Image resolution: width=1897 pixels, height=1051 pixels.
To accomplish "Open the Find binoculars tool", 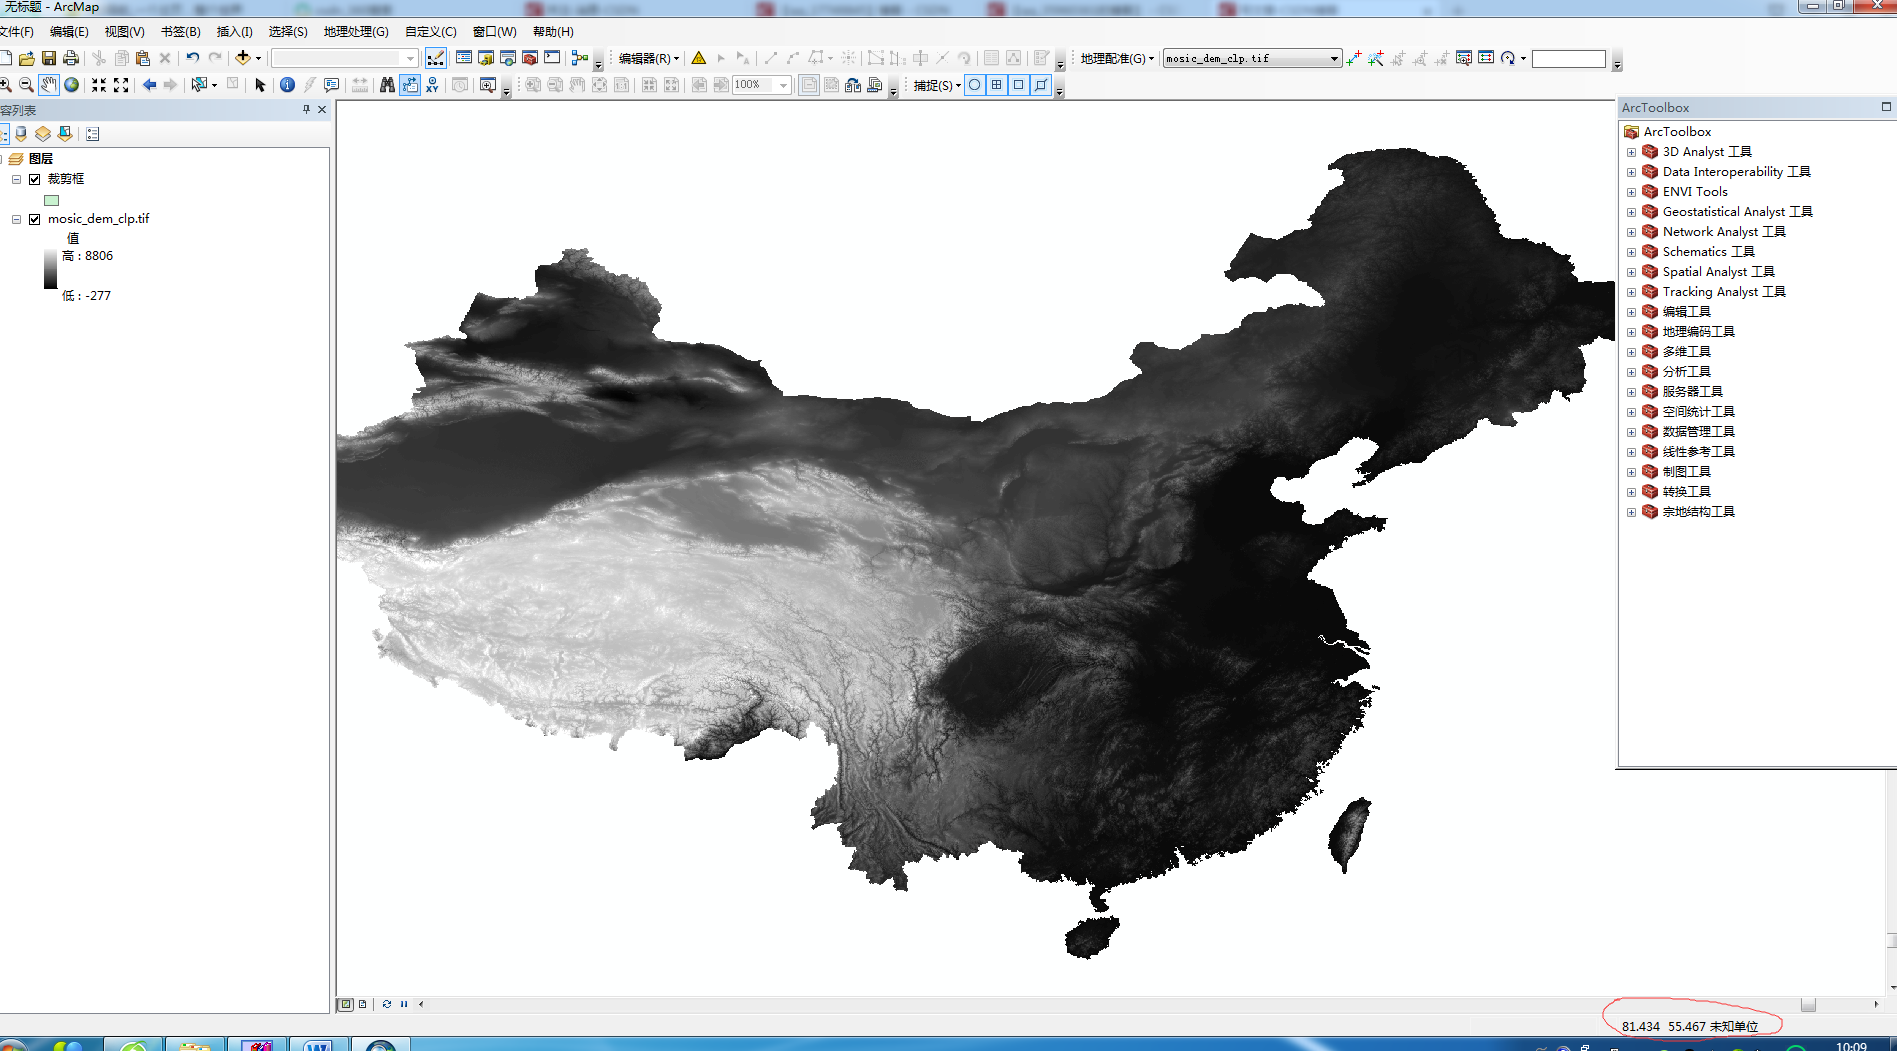I will [387, 85].
